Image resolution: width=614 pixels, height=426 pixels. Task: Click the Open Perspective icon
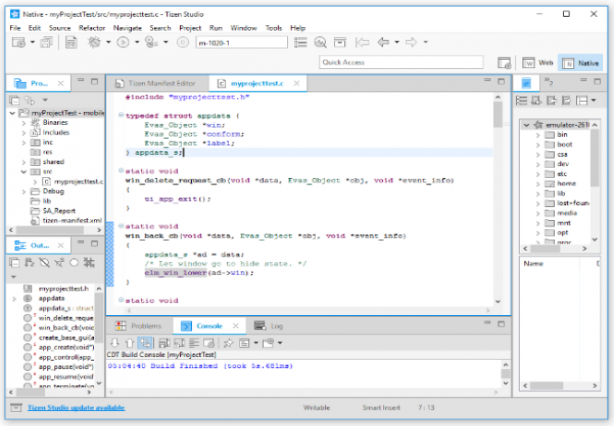pyautogui.click(x=505, y=62)
